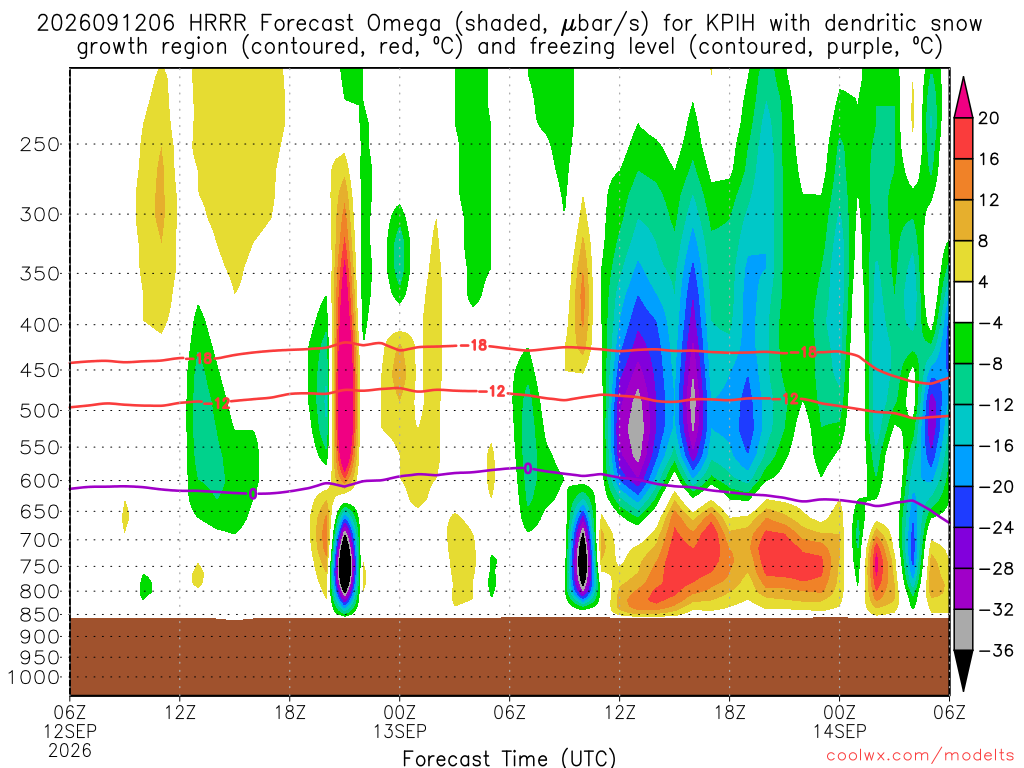Select the gray -32 to -36 colorbar swatch
The height and width of the screenshot is (768, 1024).
click(x=963, y=630)
